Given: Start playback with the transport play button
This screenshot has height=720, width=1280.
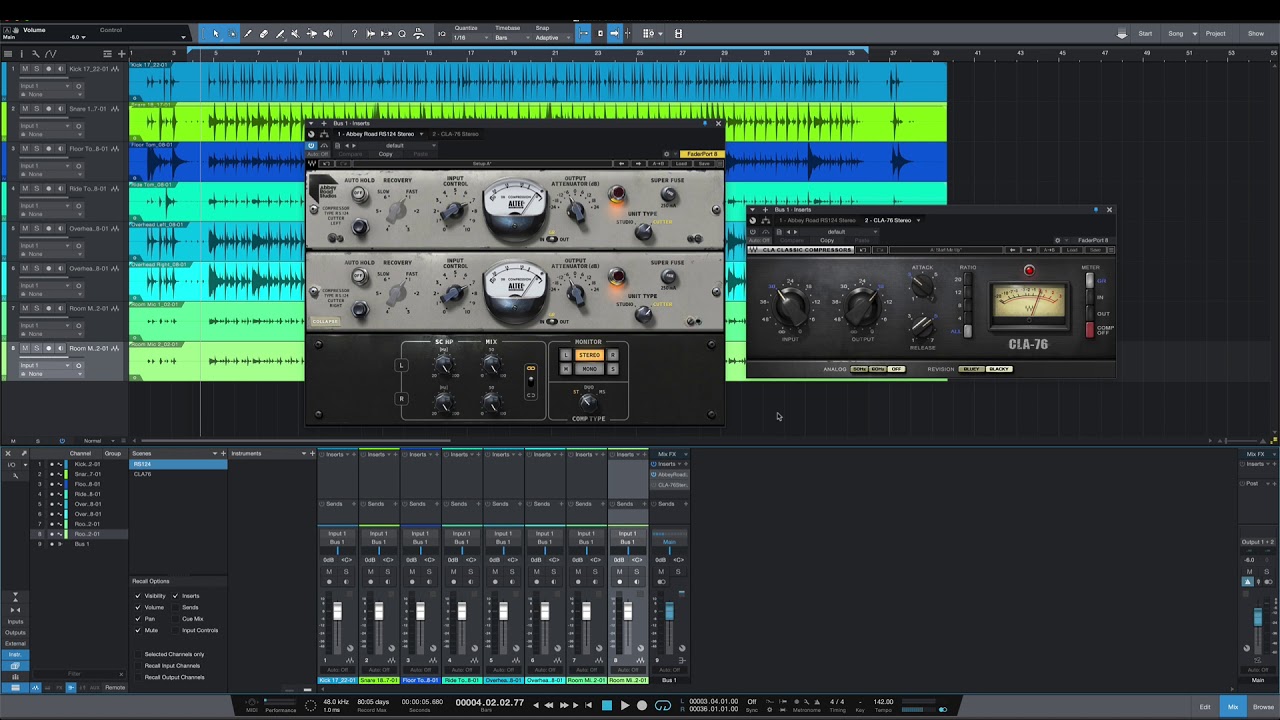Looking at the screenshot, I should click(625, 705).
